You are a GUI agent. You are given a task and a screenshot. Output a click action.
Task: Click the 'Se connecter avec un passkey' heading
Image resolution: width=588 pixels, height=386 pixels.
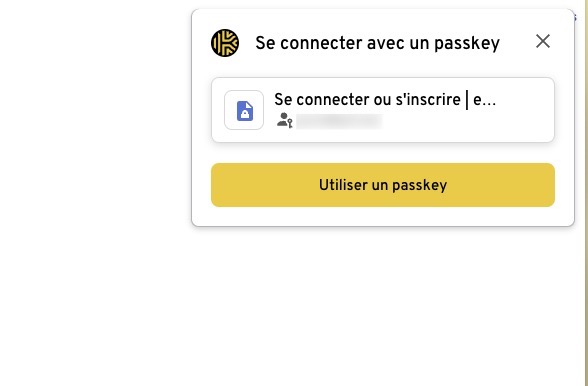377,43
